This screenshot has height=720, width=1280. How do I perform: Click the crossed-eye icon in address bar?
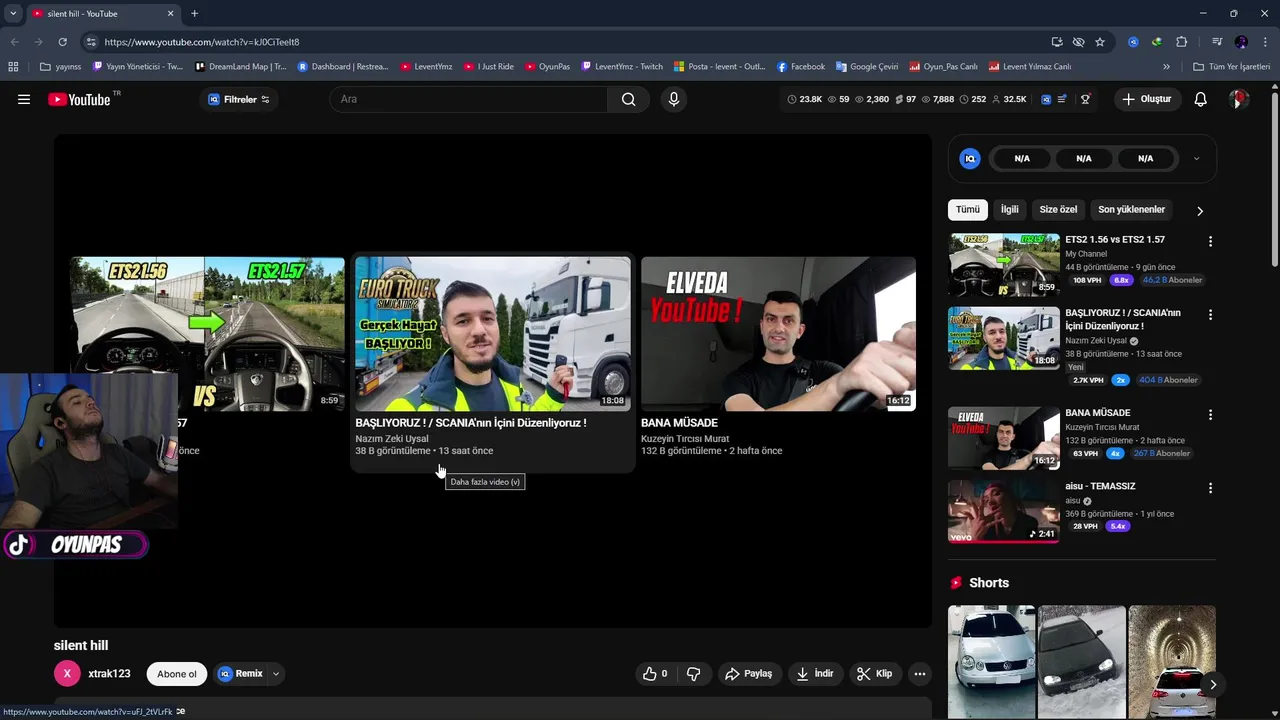click(x=1078, y=42)
